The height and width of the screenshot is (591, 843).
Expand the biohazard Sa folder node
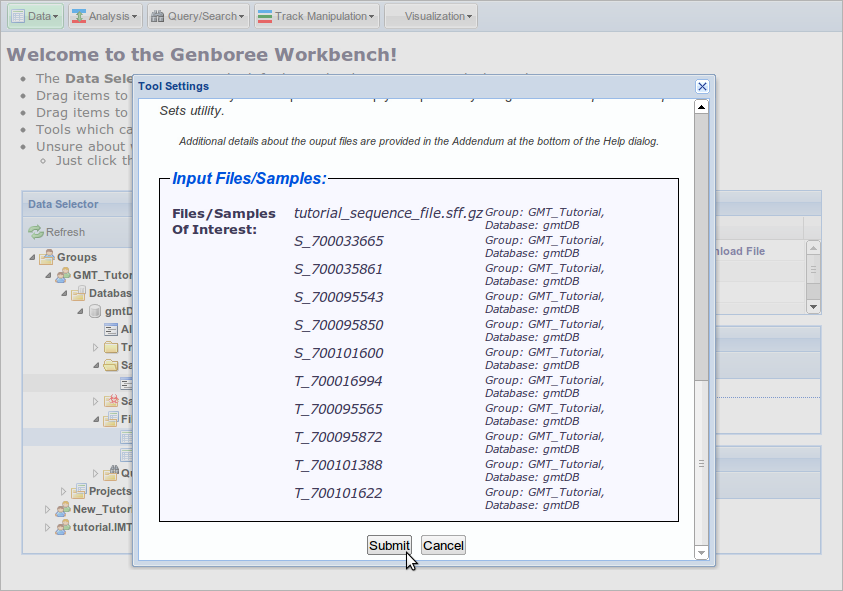pyautogui.click(x=96, y=401)
